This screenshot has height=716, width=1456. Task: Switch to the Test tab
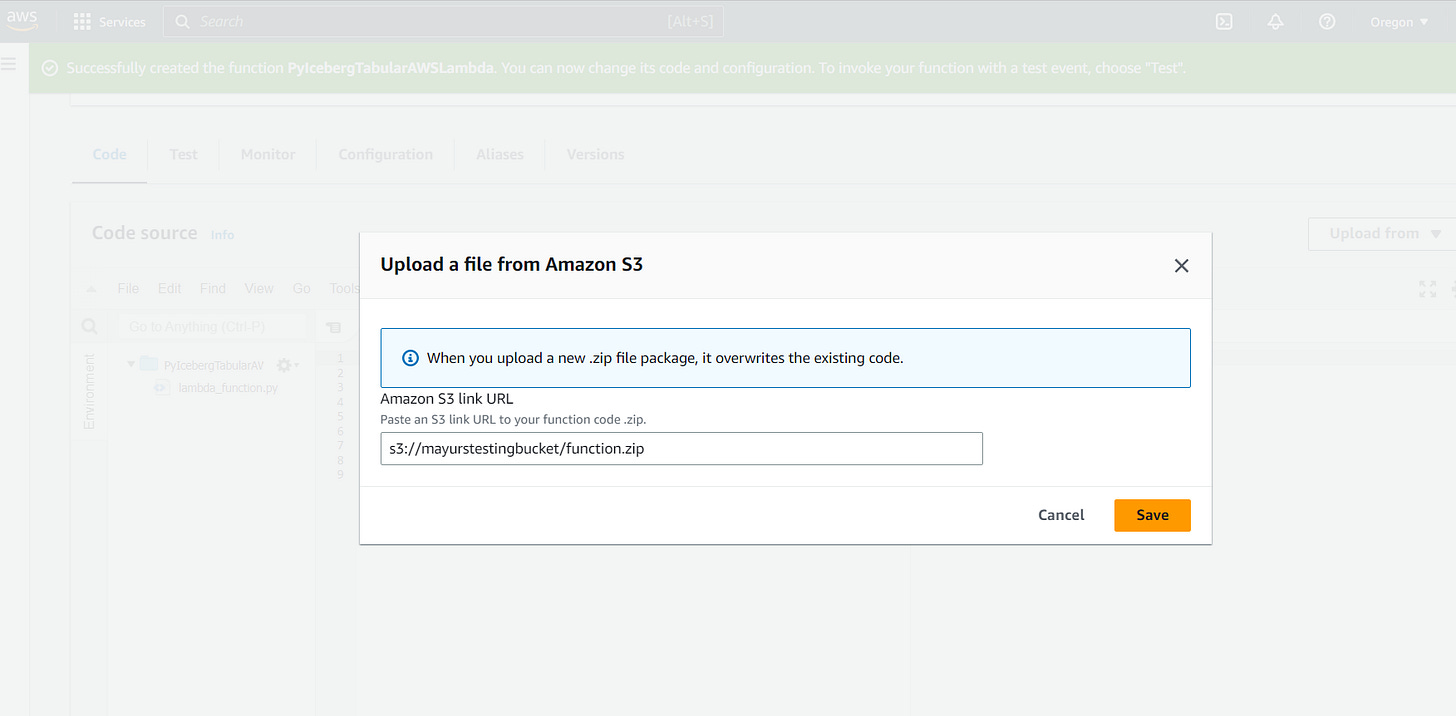coord(183,154)
